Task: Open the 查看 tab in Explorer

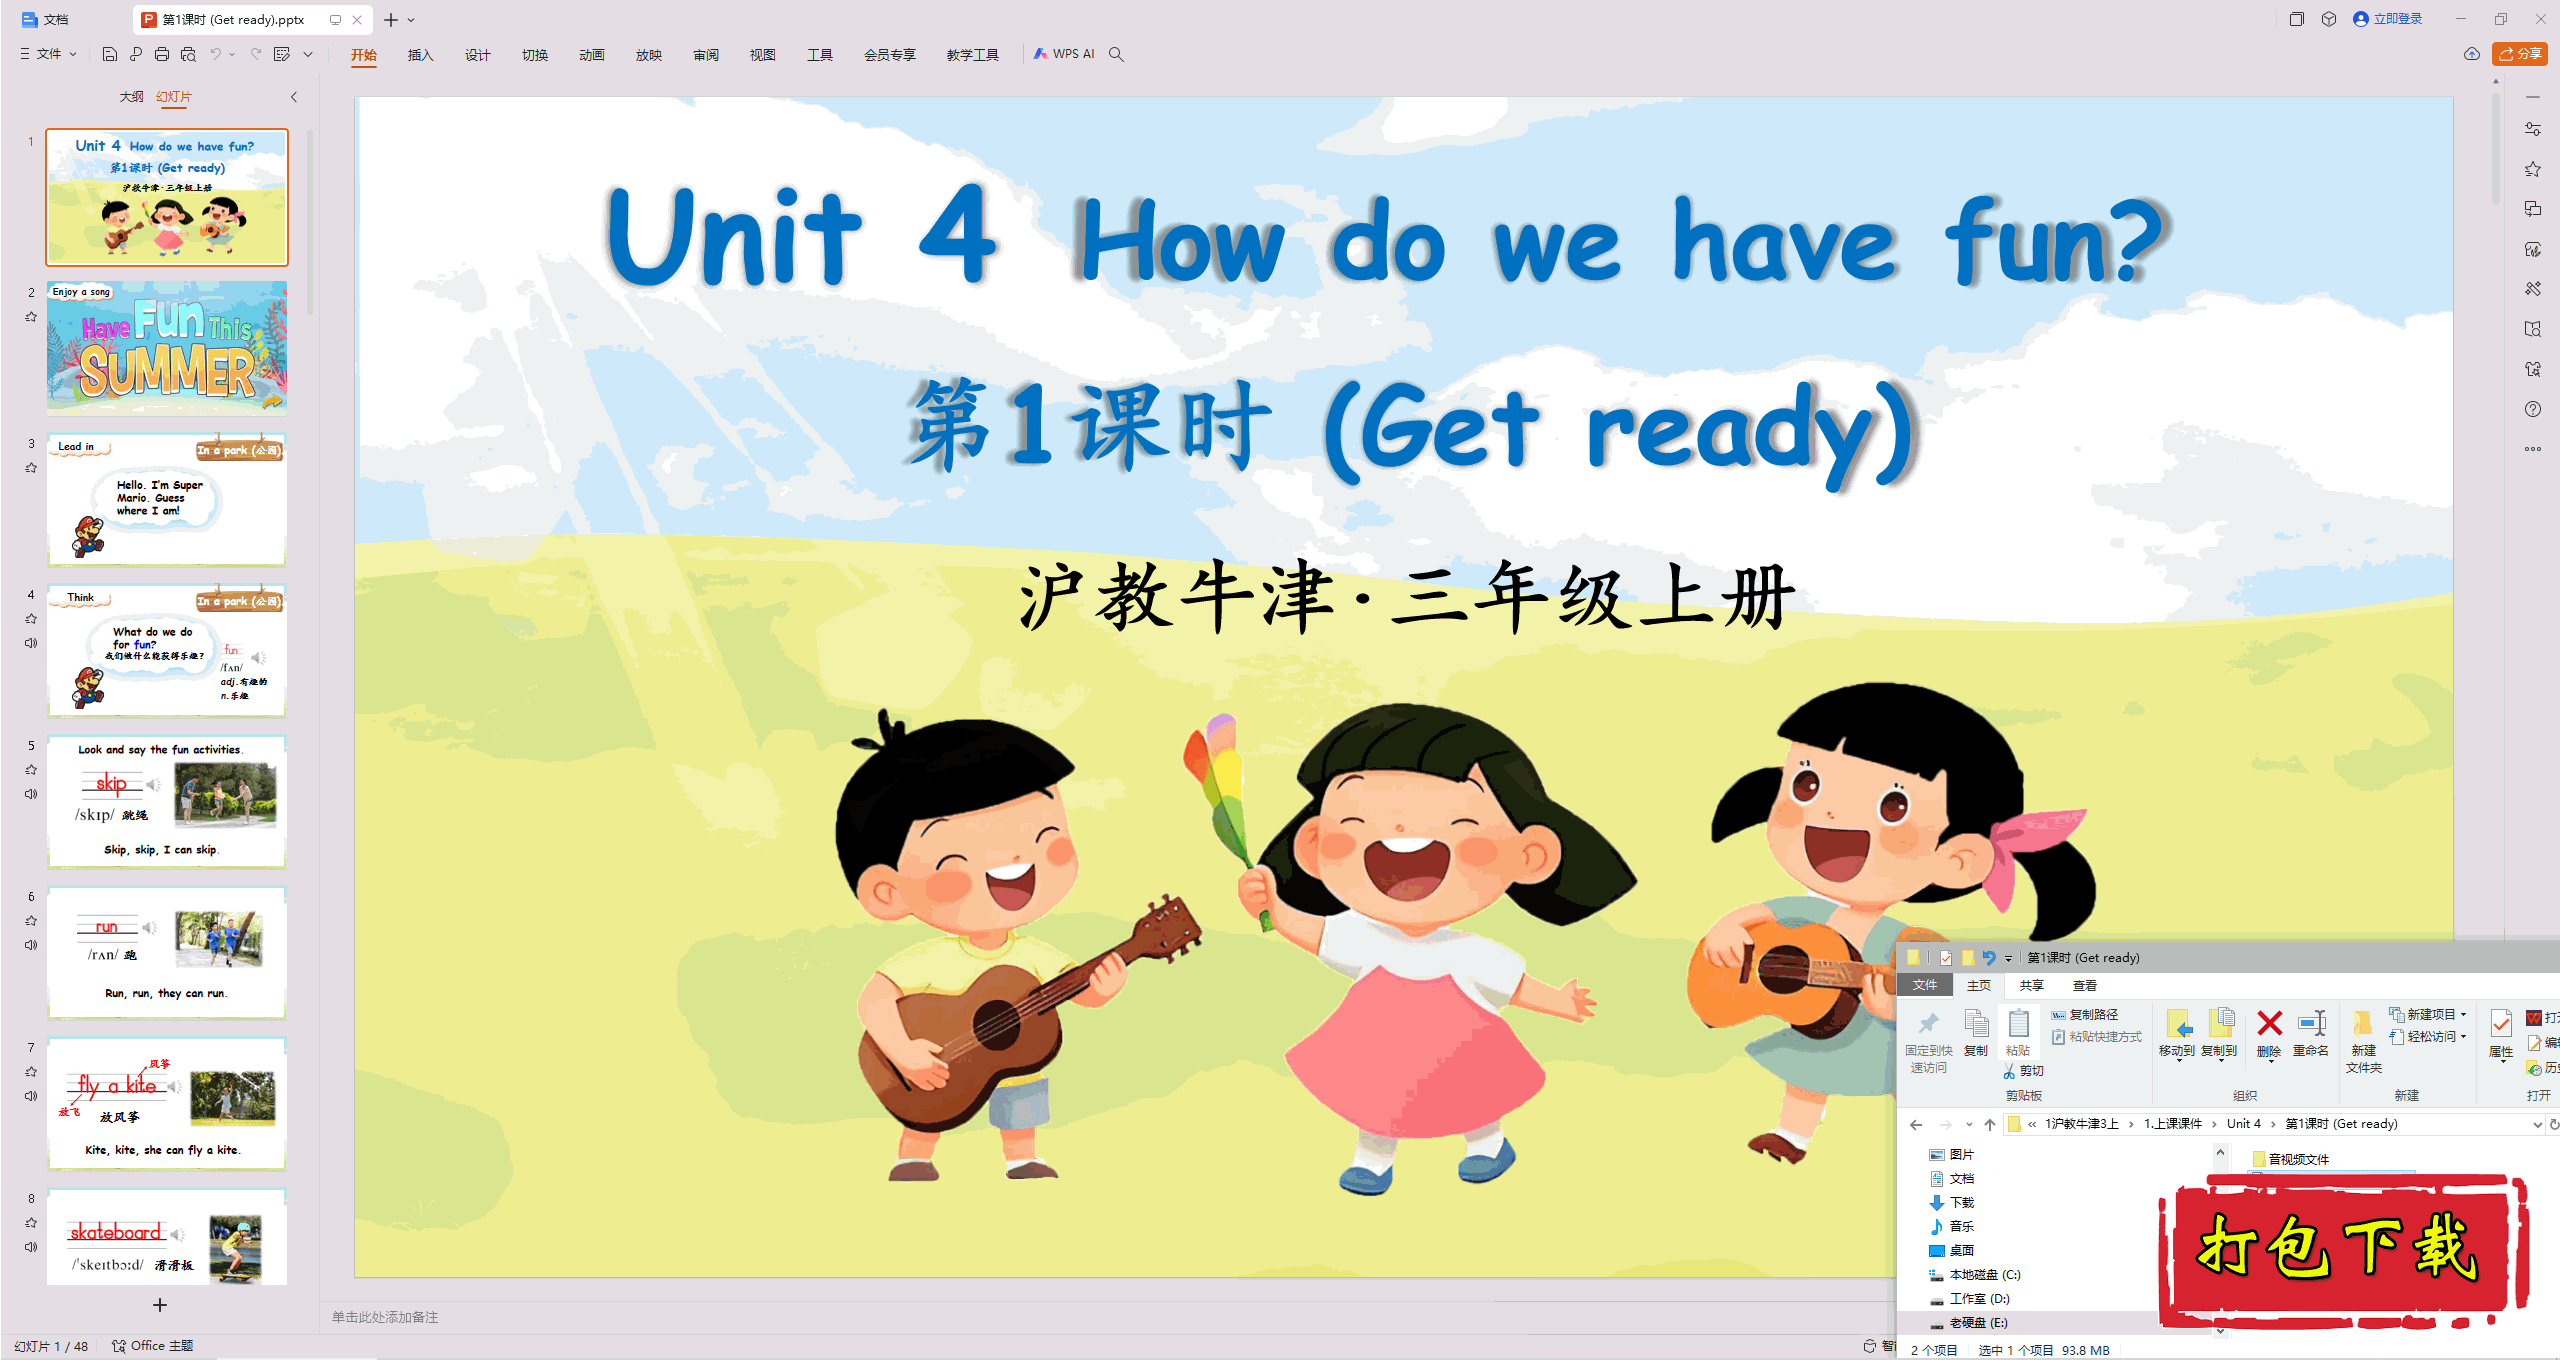Action: click(2085, 986)
